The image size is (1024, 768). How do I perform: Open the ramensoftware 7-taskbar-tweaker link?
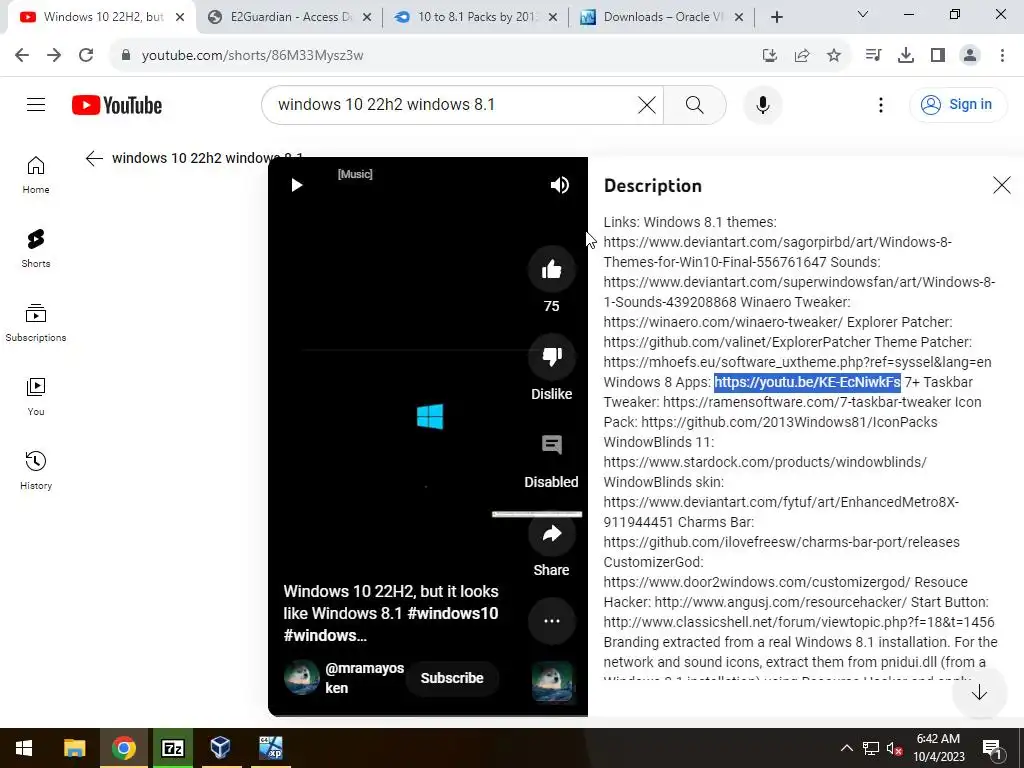807,402
